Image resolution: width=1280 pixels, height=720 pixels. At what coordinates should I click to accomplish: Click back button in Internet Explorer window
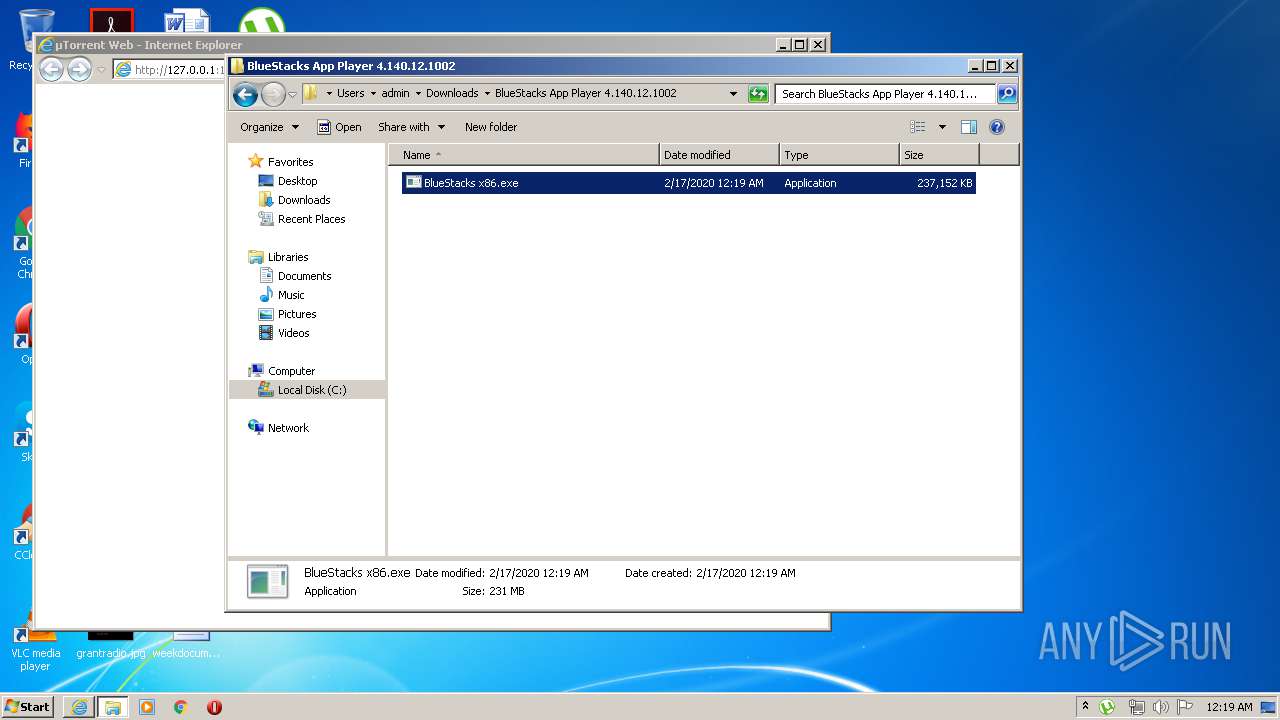click(51, 69)
